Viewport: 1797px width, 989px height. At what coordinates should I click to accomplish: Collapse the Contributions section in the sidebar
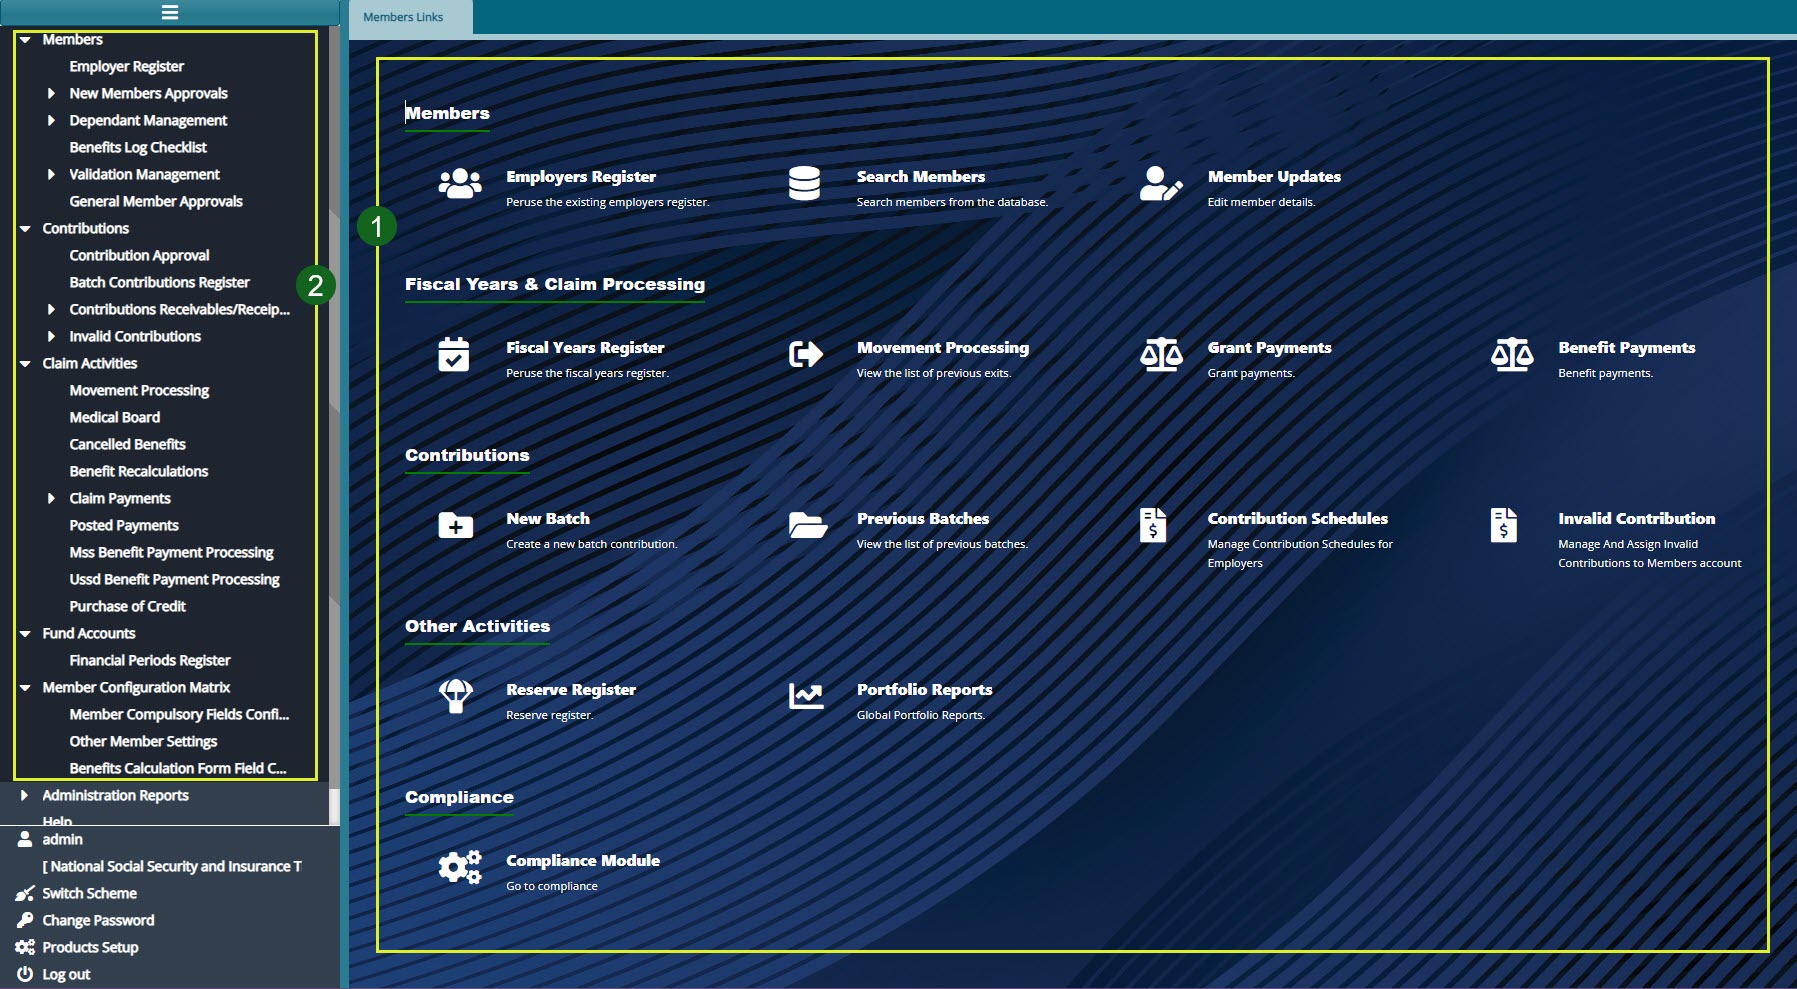(25, 228)
